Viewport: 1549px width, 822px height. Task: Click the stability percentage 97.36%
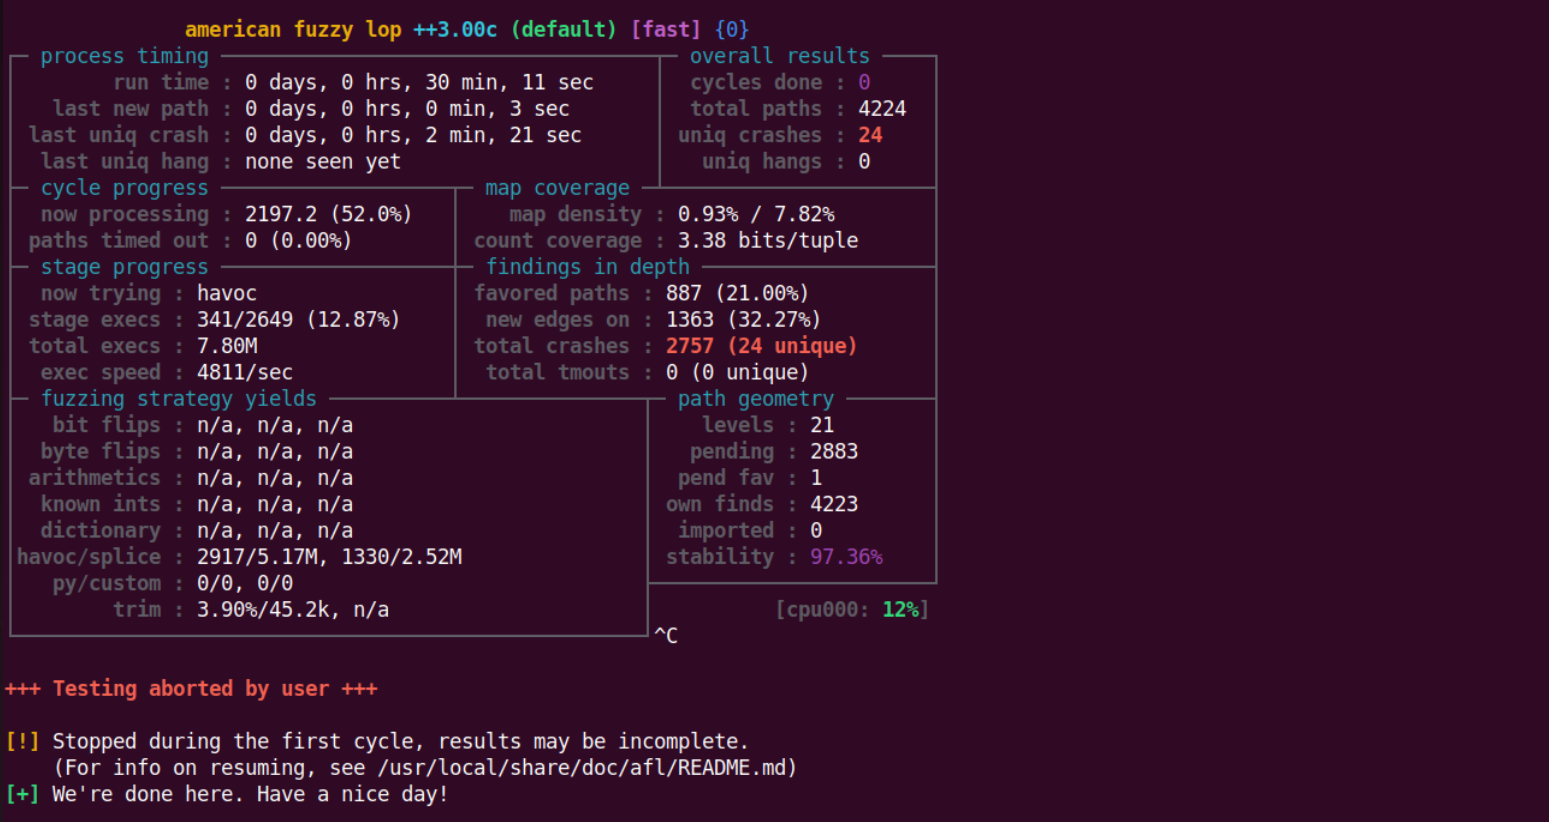[846, 557]
